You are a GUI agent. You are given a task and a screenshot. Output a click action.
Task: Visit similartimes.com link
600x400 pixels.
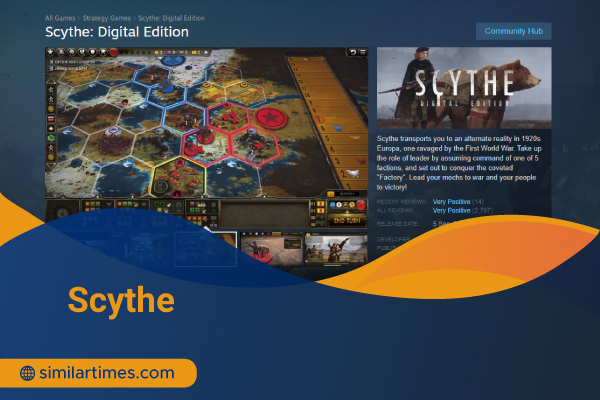coord(107,372)
